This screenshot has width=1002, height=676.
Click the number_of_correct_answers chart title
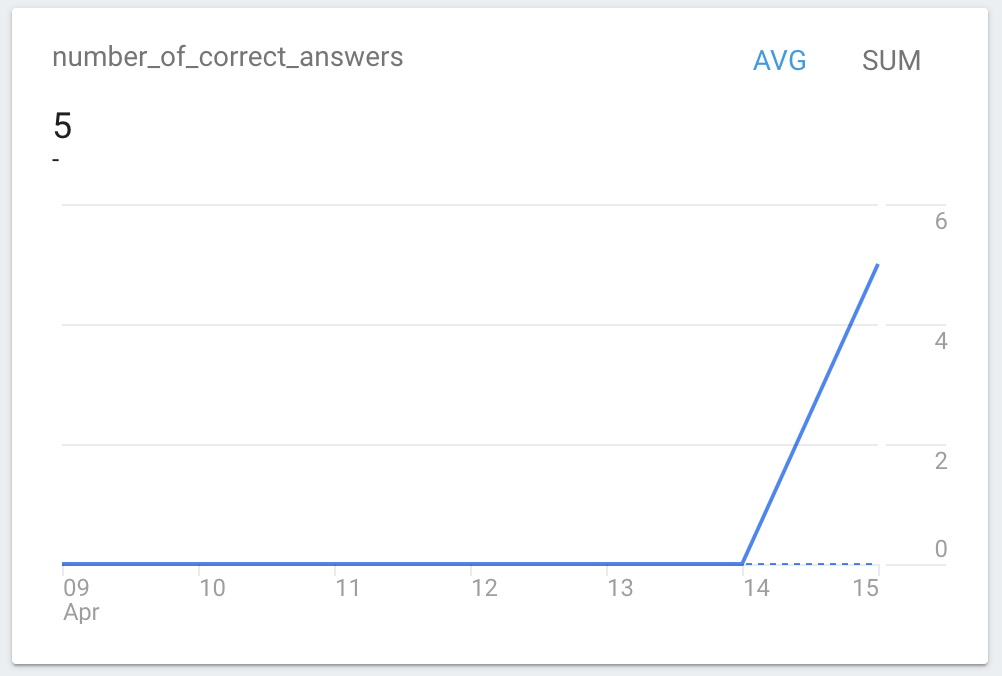coord(227,57)
